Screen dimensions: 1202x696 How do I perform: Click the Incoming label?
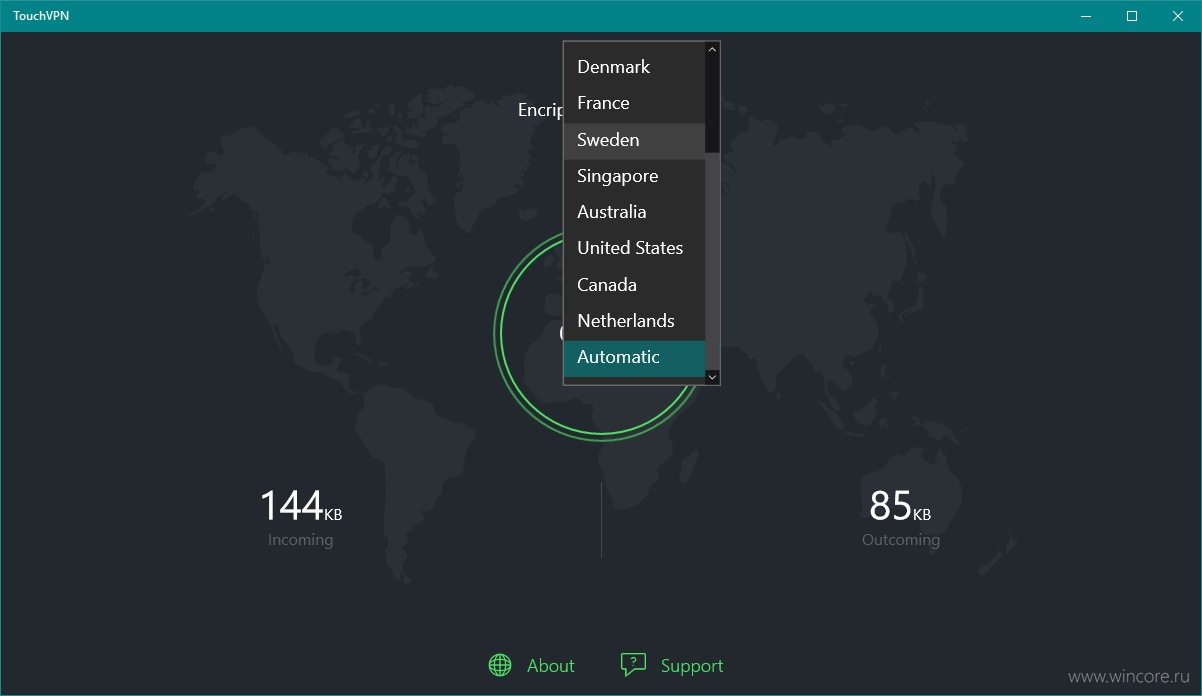tap(301, 540)
